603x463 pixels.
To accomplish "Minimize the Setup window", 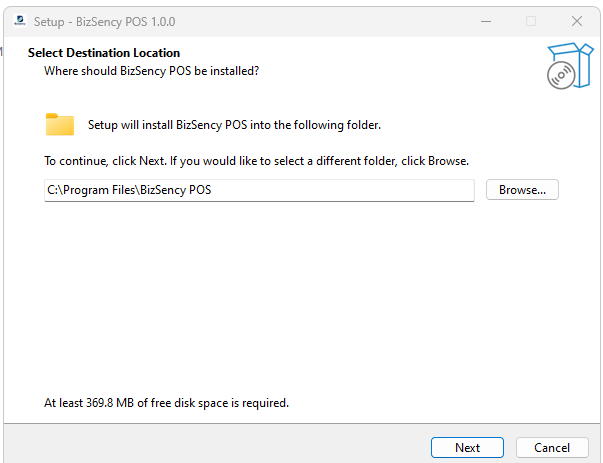I will pyautogui.click(x=486, y=21).
